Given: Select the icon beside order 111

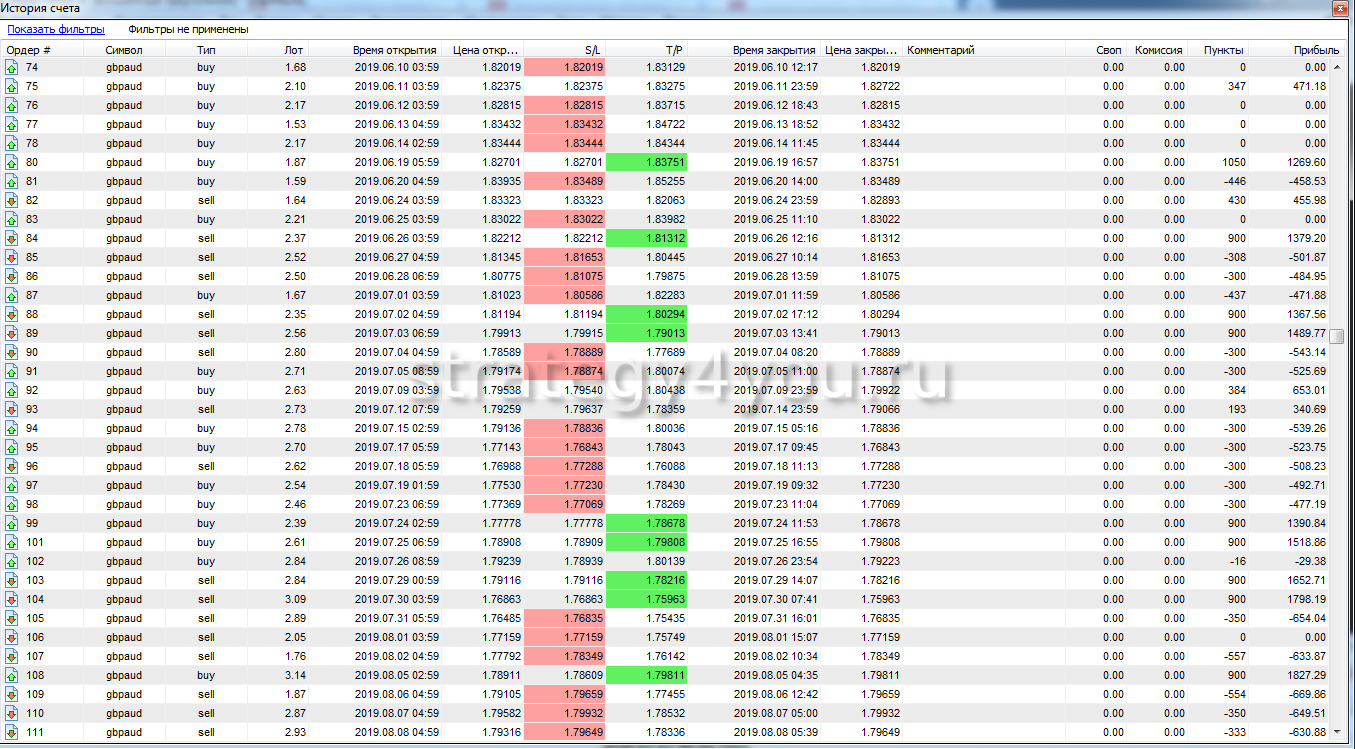Looking at the screenshot, I should tap(12, 732).
